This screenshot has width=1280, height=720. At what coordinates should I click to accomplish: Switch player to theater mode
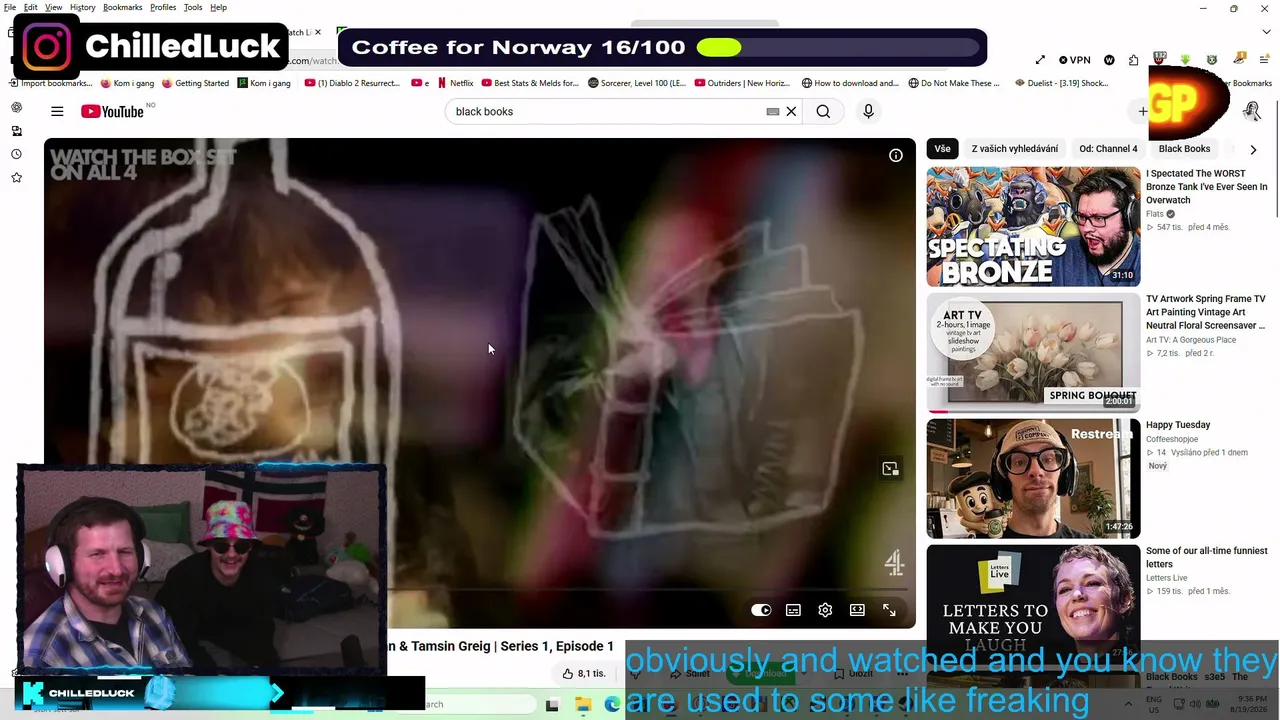pos(857,610)
